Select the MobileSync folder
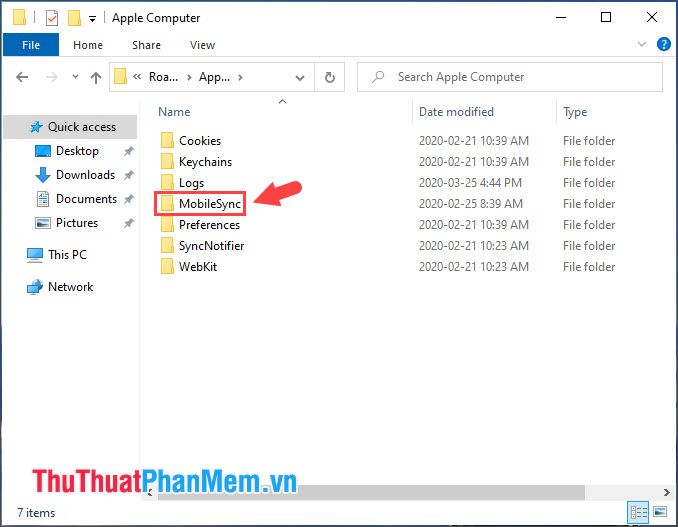The image size is (678, 527). pyautogui.click(x=210, y=204)
